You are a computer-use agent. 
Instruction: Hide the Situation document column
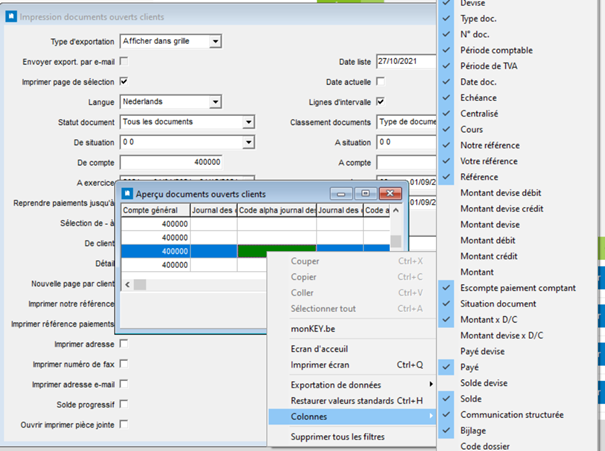pyautogui.click(x=517, y=304)
